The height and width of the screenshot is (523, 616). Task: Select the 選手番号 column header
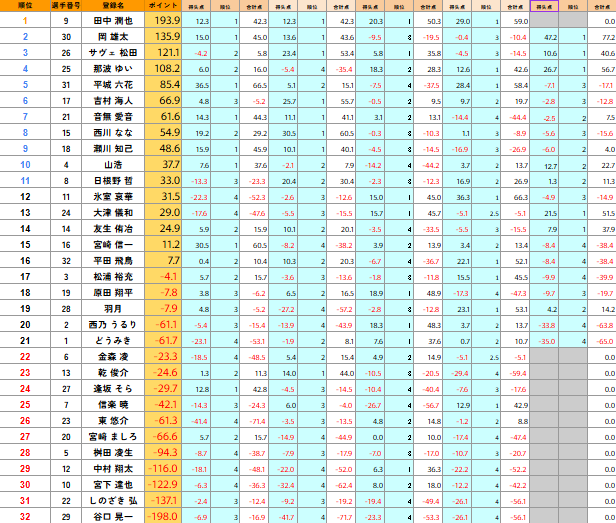[66, 6]
